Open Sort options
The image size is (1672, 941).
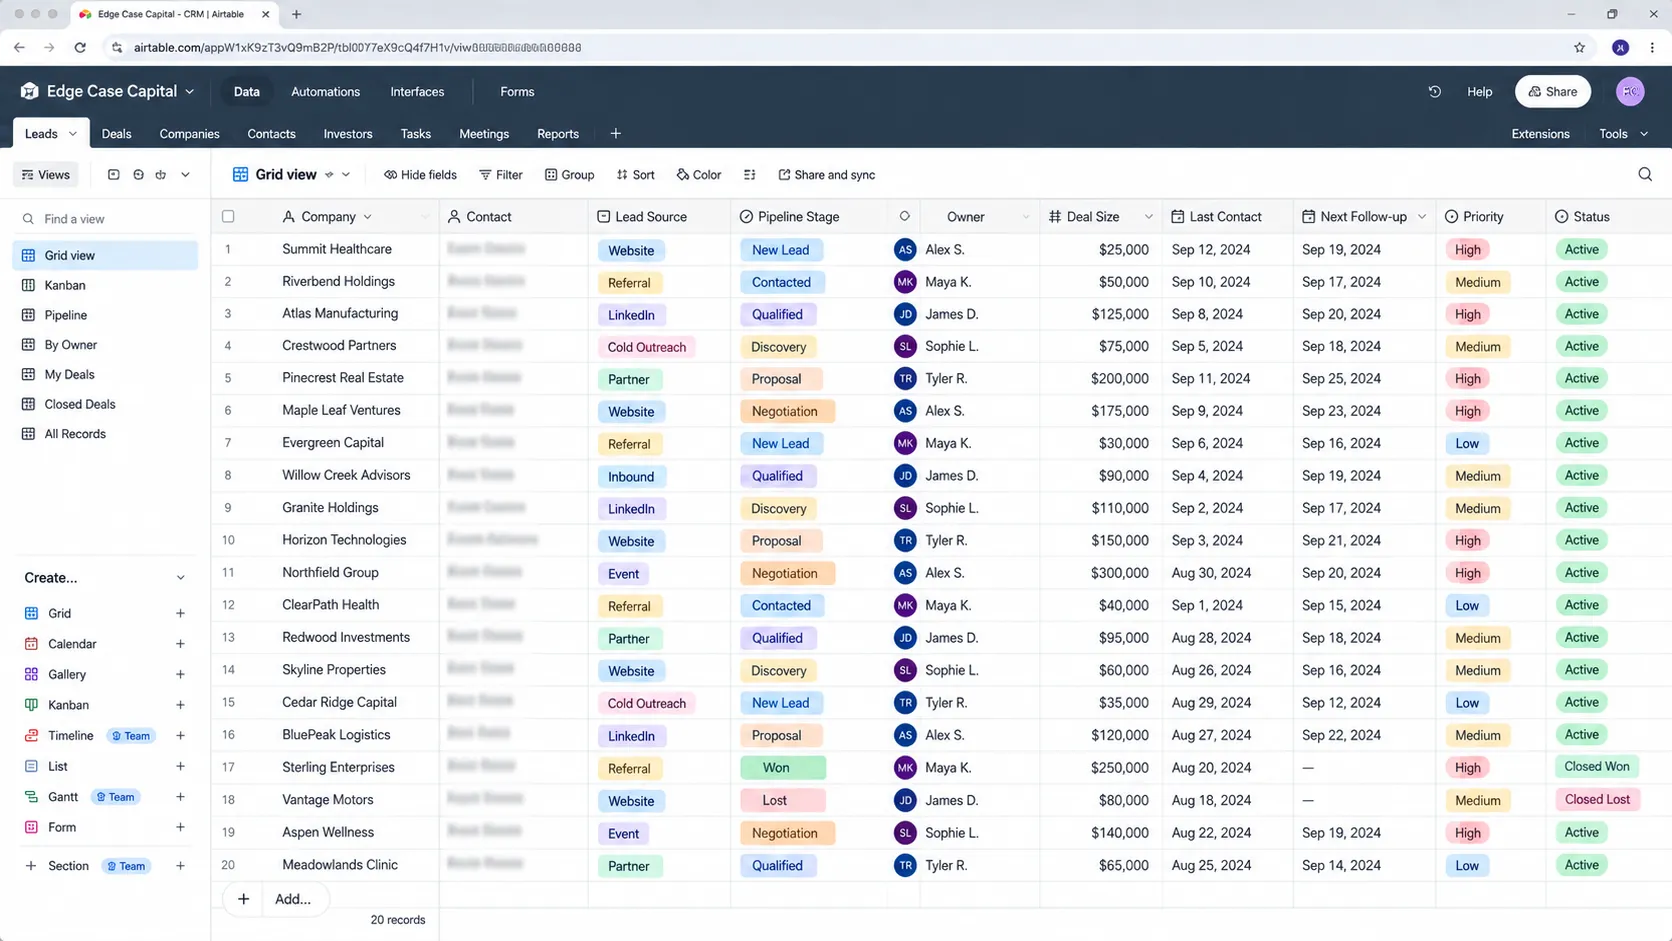[x=636, y=174]
